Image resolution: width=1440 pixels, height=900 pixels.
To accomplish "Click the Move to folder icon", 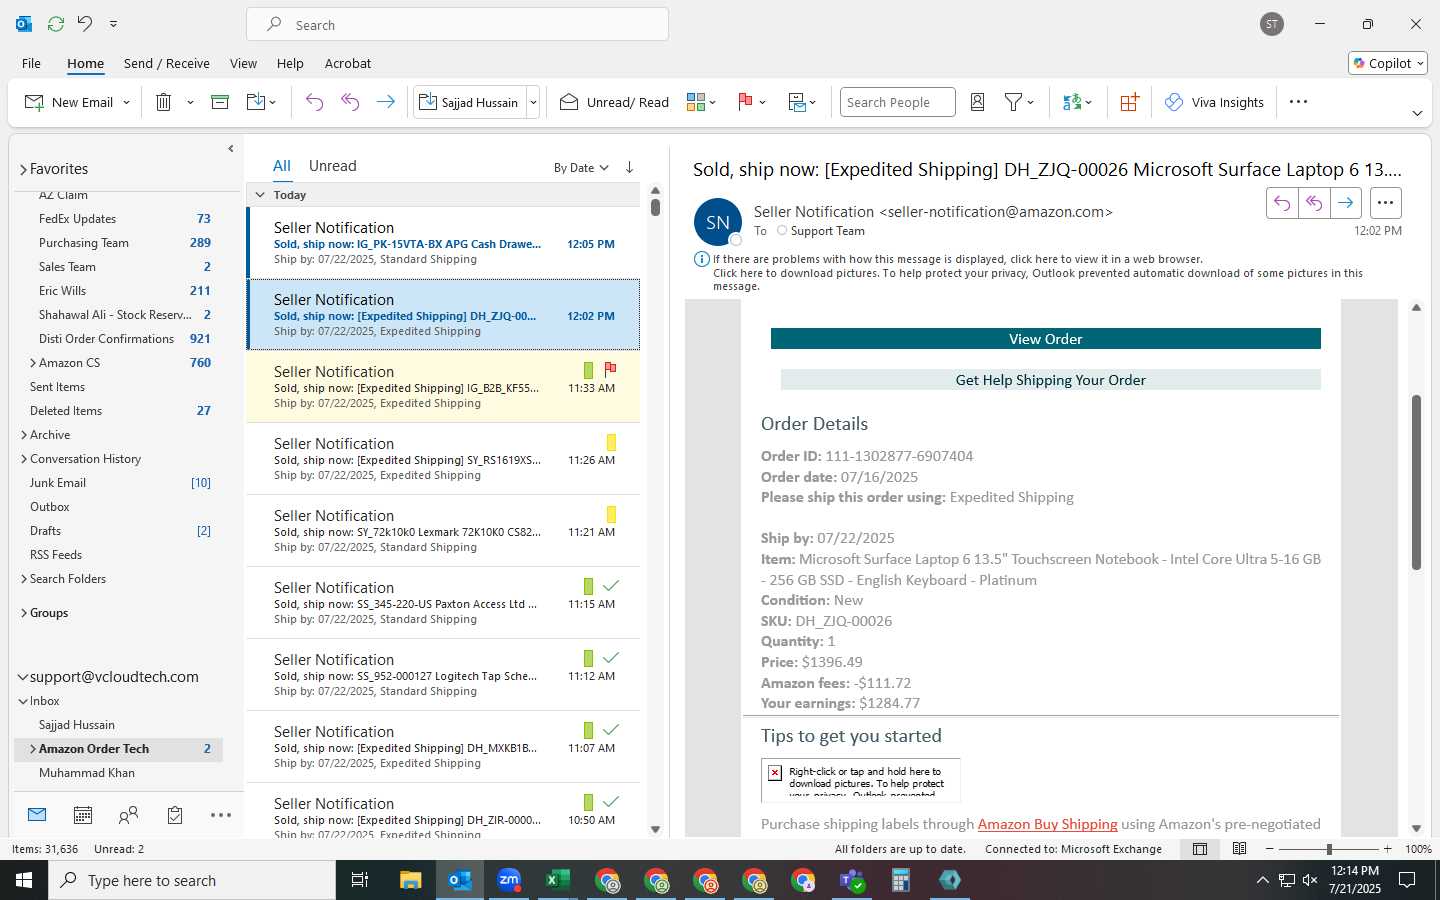I will tap(256, 102).
